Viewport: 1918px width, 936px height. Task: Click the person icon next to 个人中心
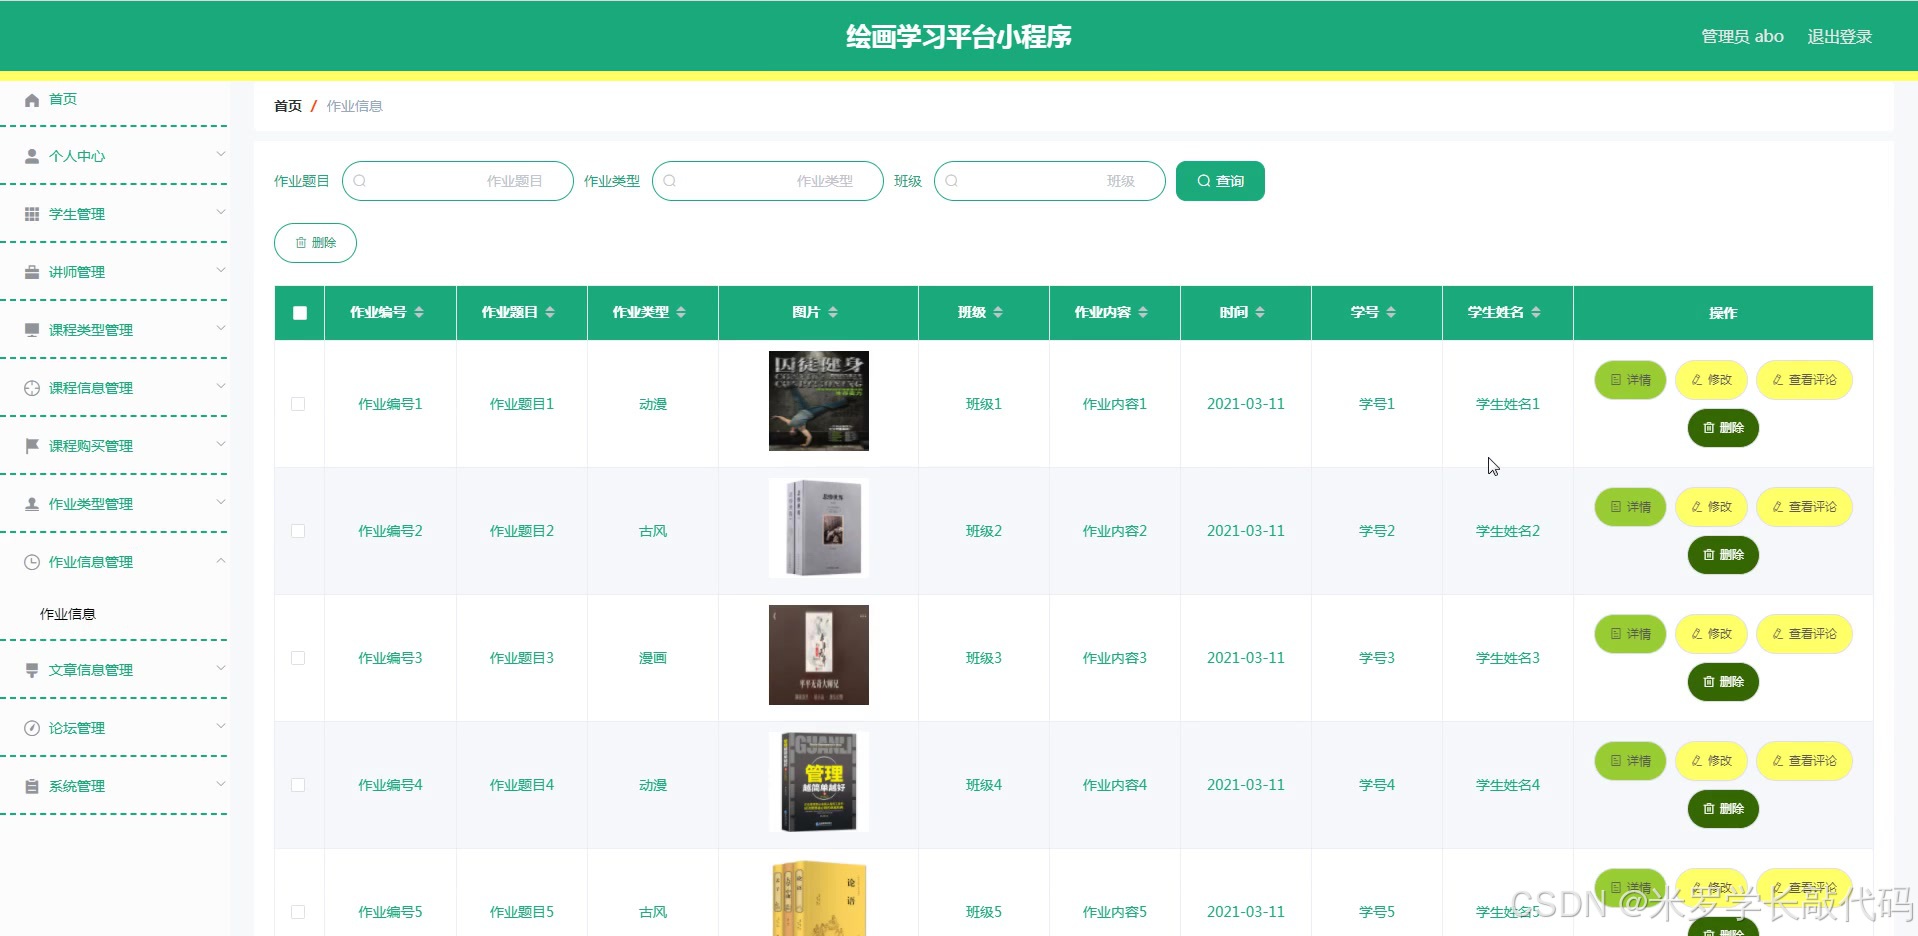click(x=32, y=157)
